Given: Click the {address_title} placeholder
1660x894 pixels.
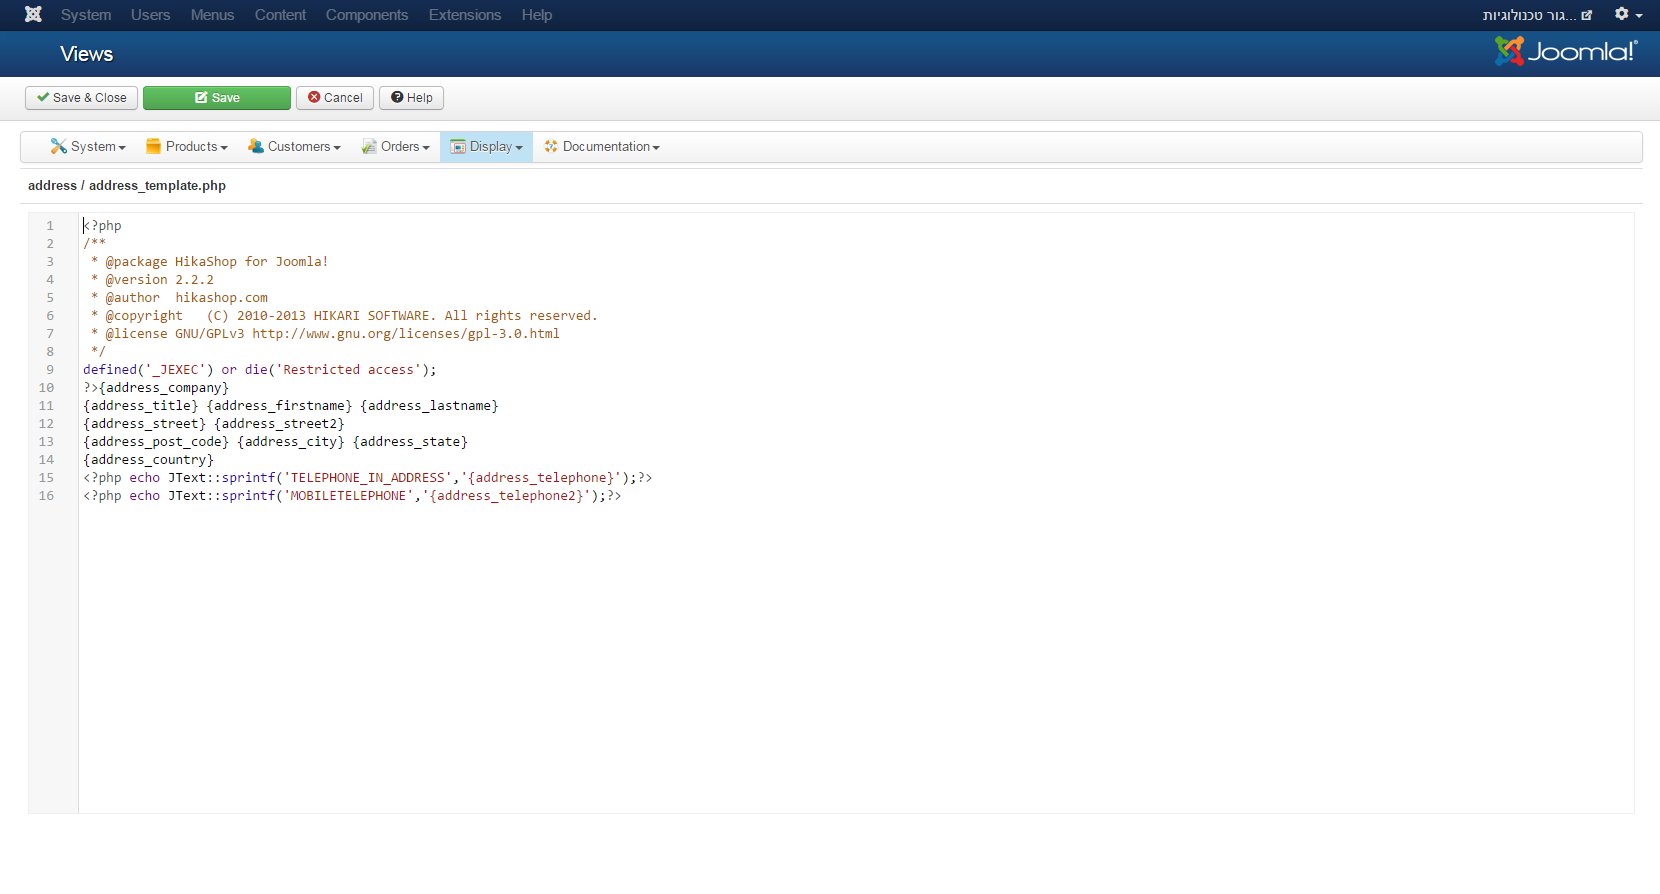Looking at the screenshot, I should [141, 406].
